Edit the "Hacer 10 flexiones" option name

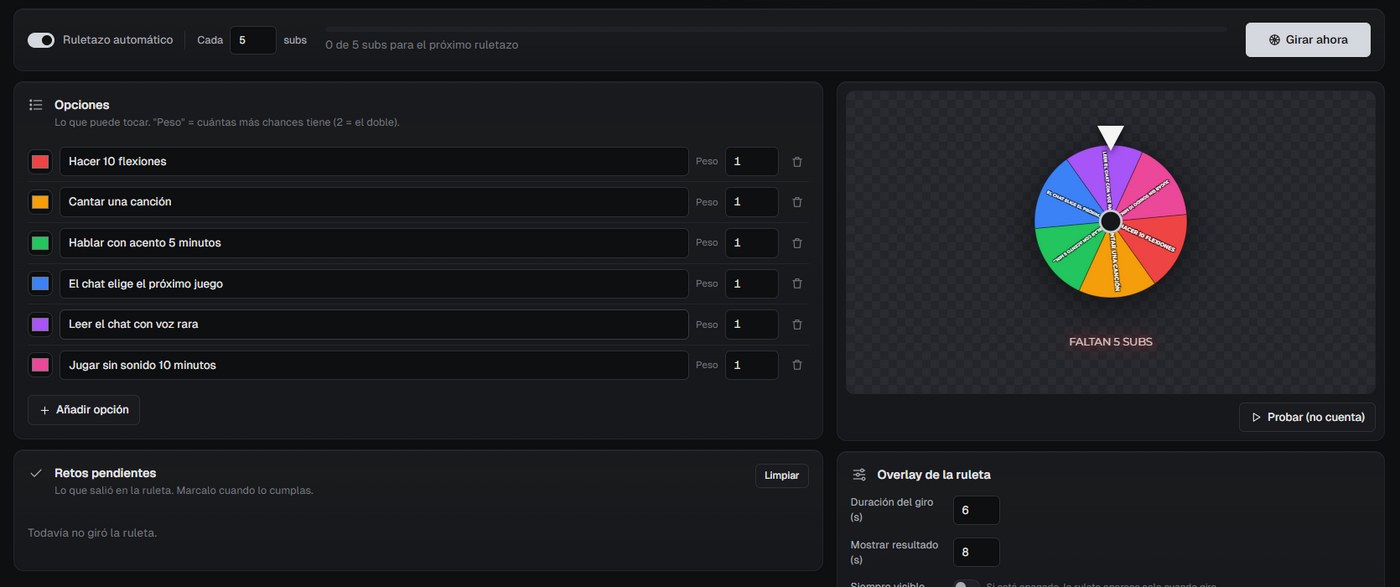[x=374, y=161]
